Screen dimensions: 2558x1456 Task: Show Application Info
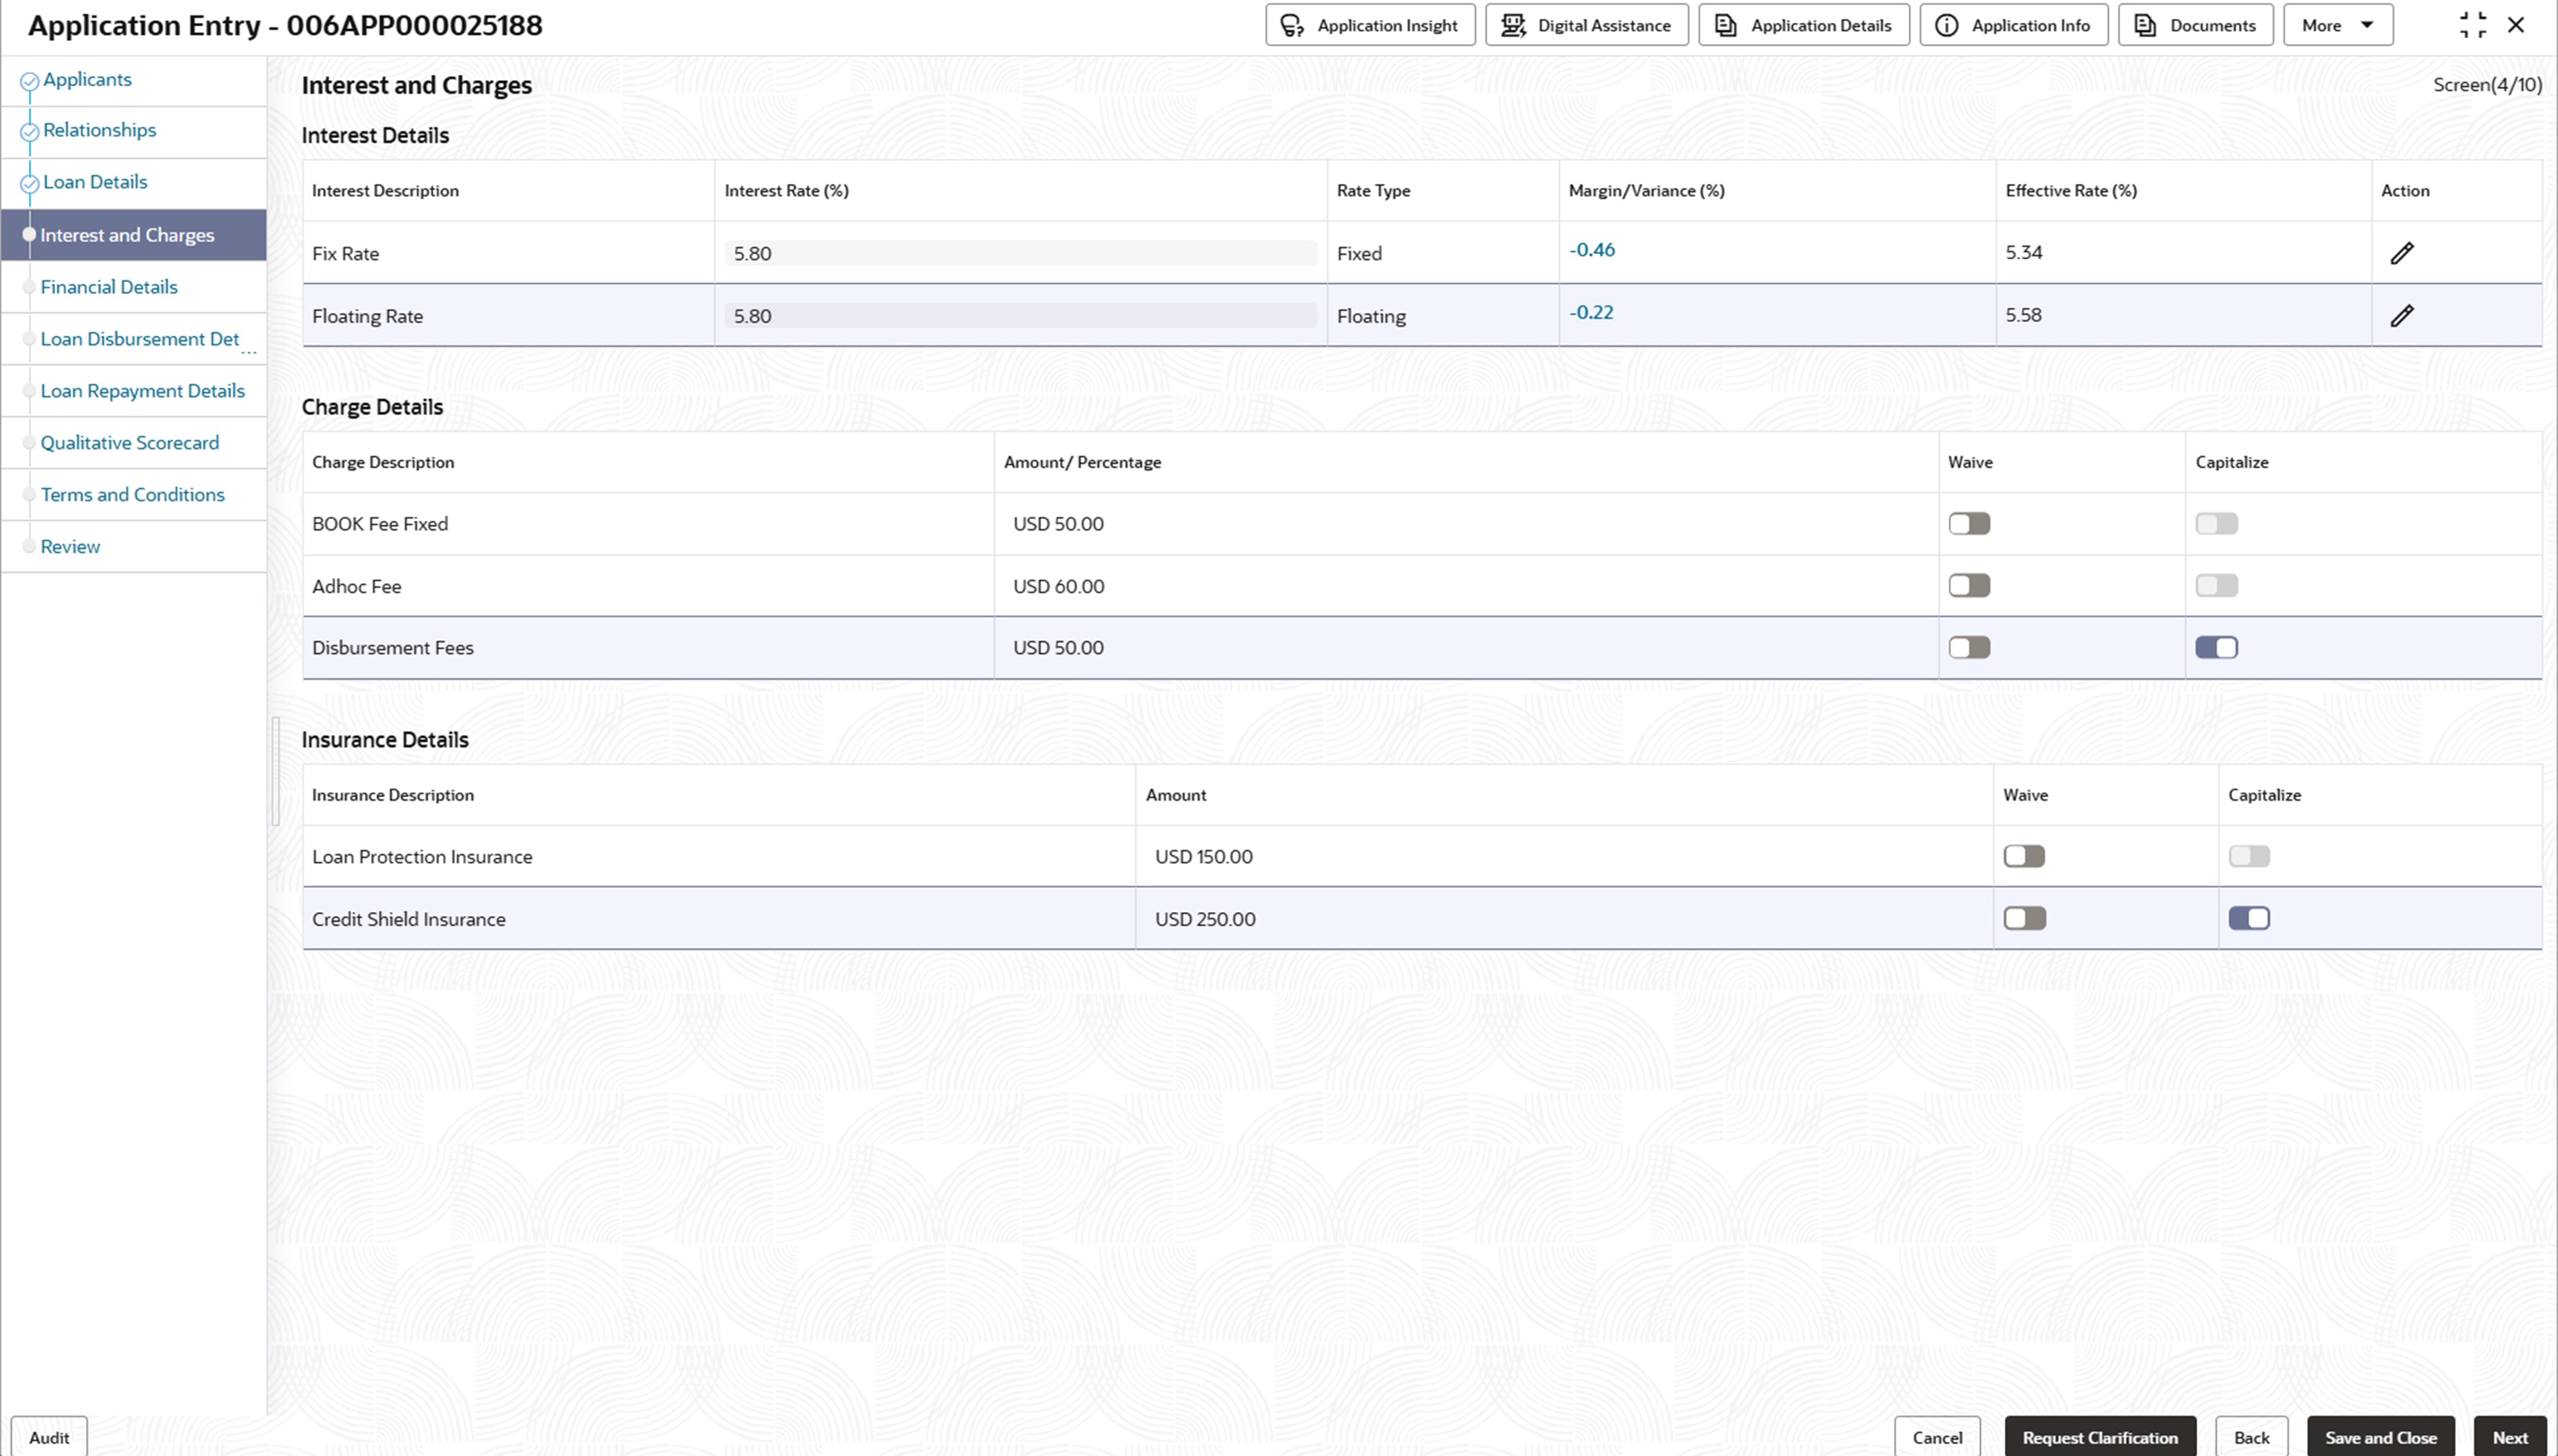[2013, 26]
